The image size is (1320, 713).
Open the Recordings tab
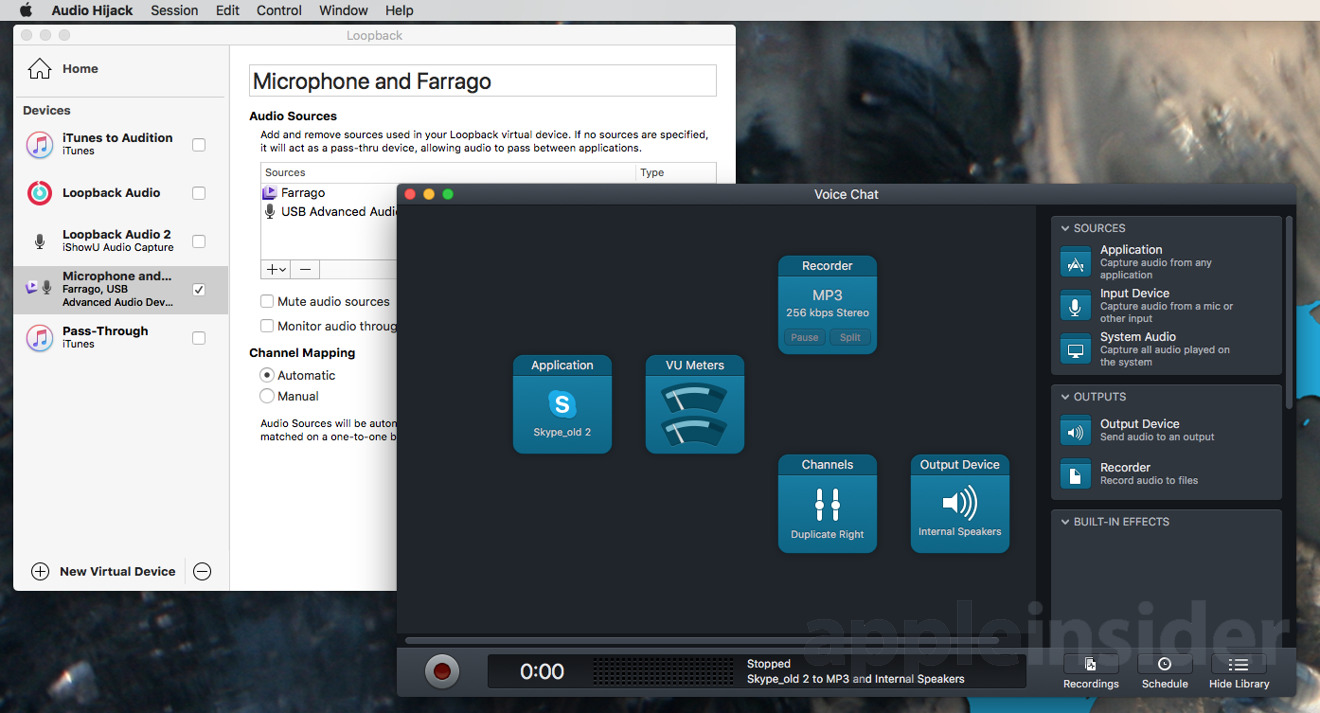tap(1091, 672)
